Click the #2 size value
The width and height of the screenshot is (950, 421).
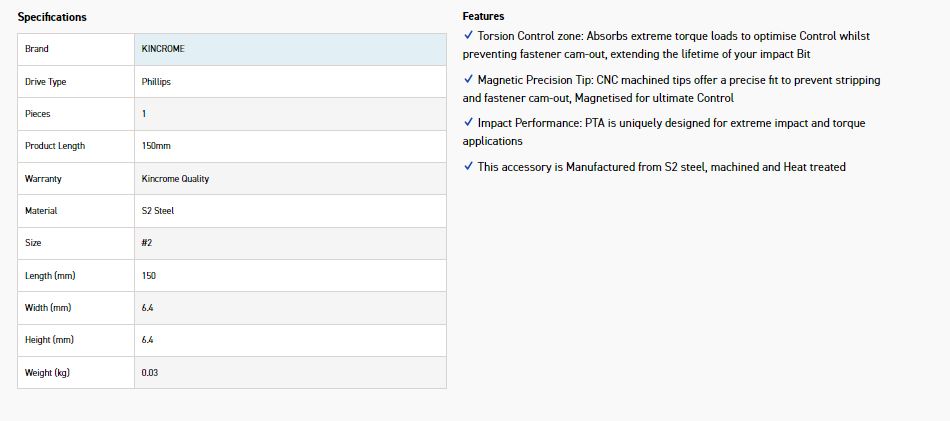click(147, 243)
